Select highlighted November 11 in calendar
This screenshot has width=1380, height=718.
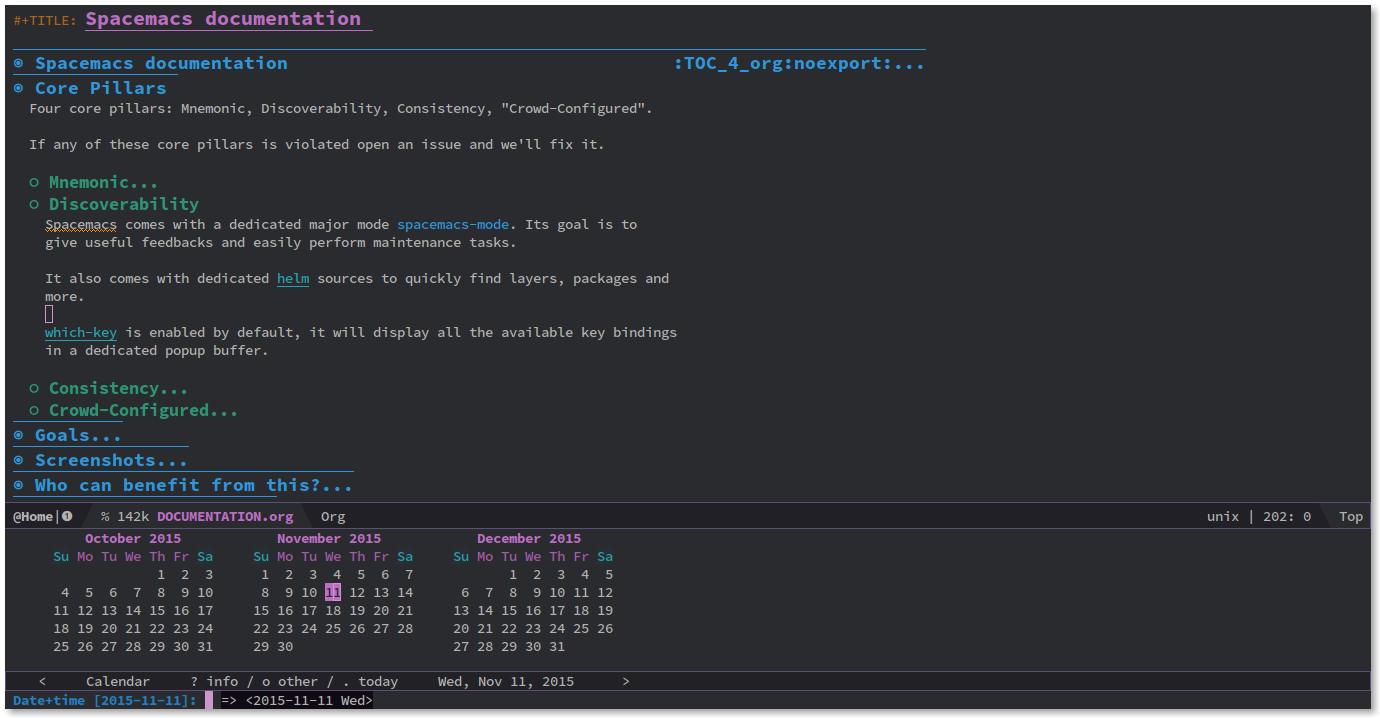click(333, 592)
